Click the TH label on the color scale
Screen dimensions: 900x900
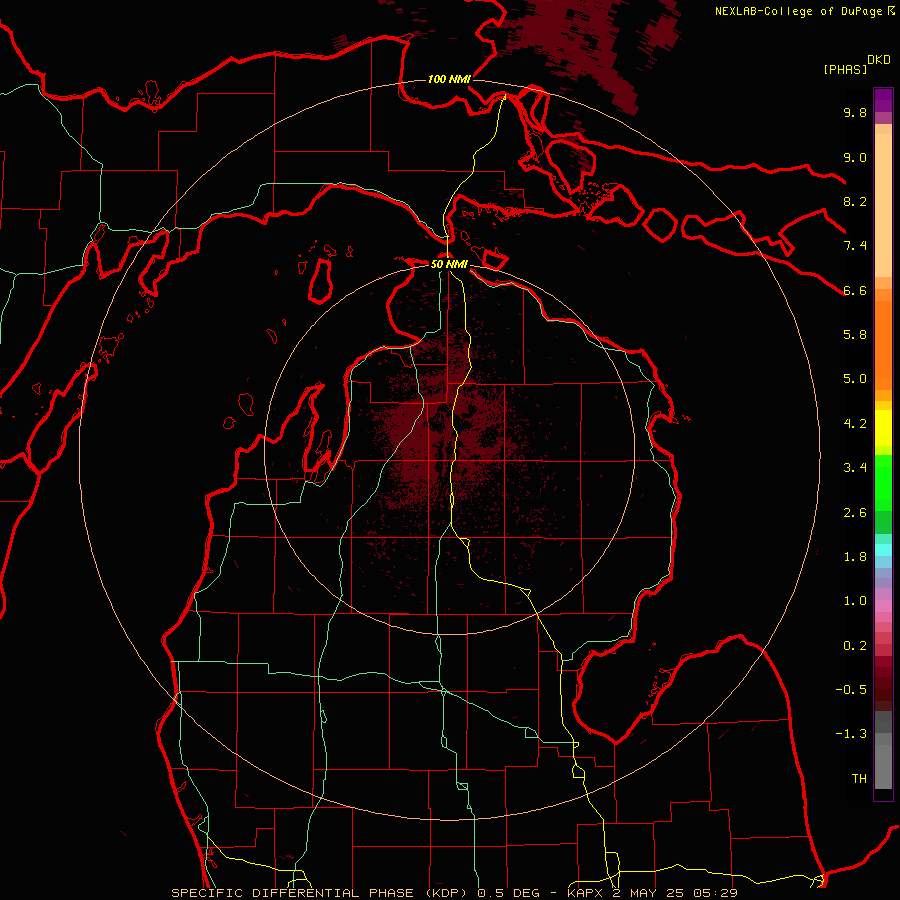coord(859,779)
